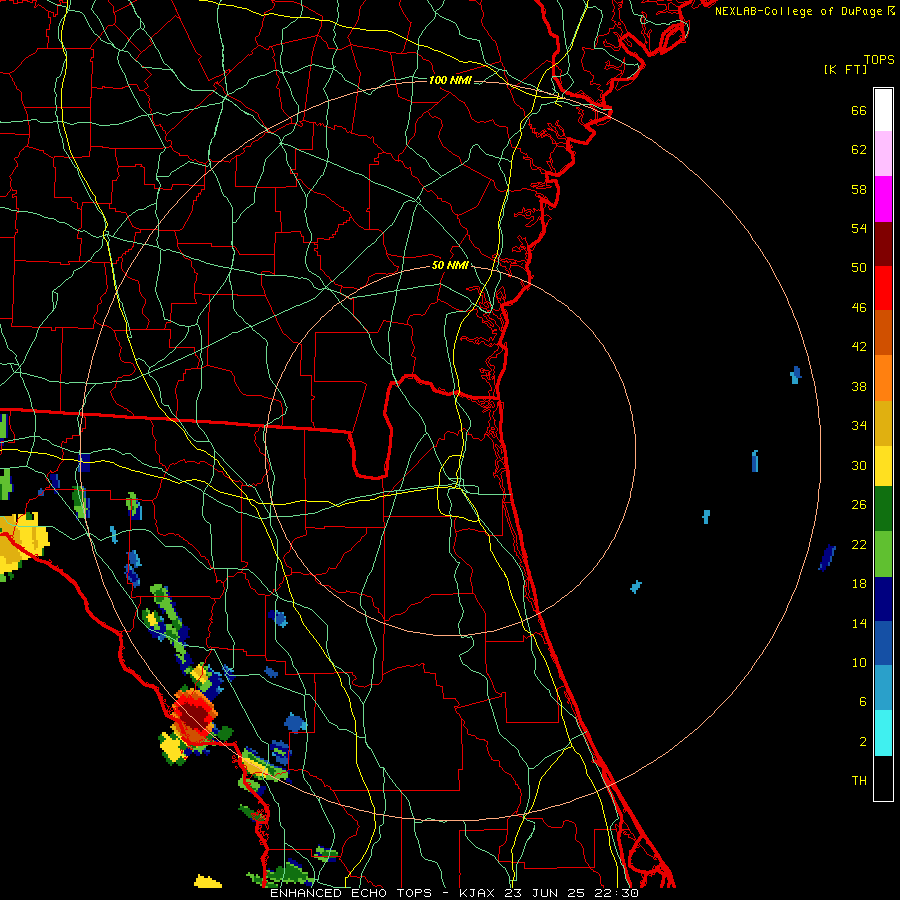Click the legend value "66"
900x900 pixels.
click(859, 111)
